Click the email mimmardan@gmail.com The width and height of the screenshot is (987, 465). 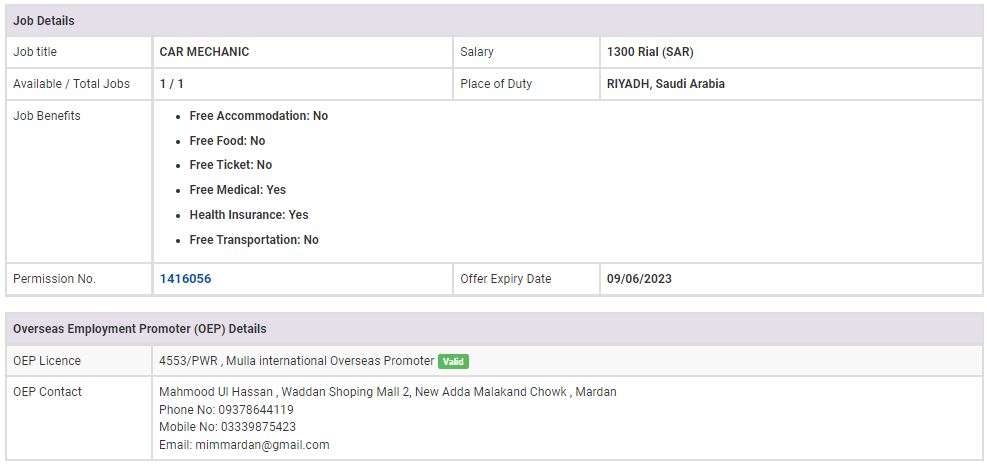point(262,445)
